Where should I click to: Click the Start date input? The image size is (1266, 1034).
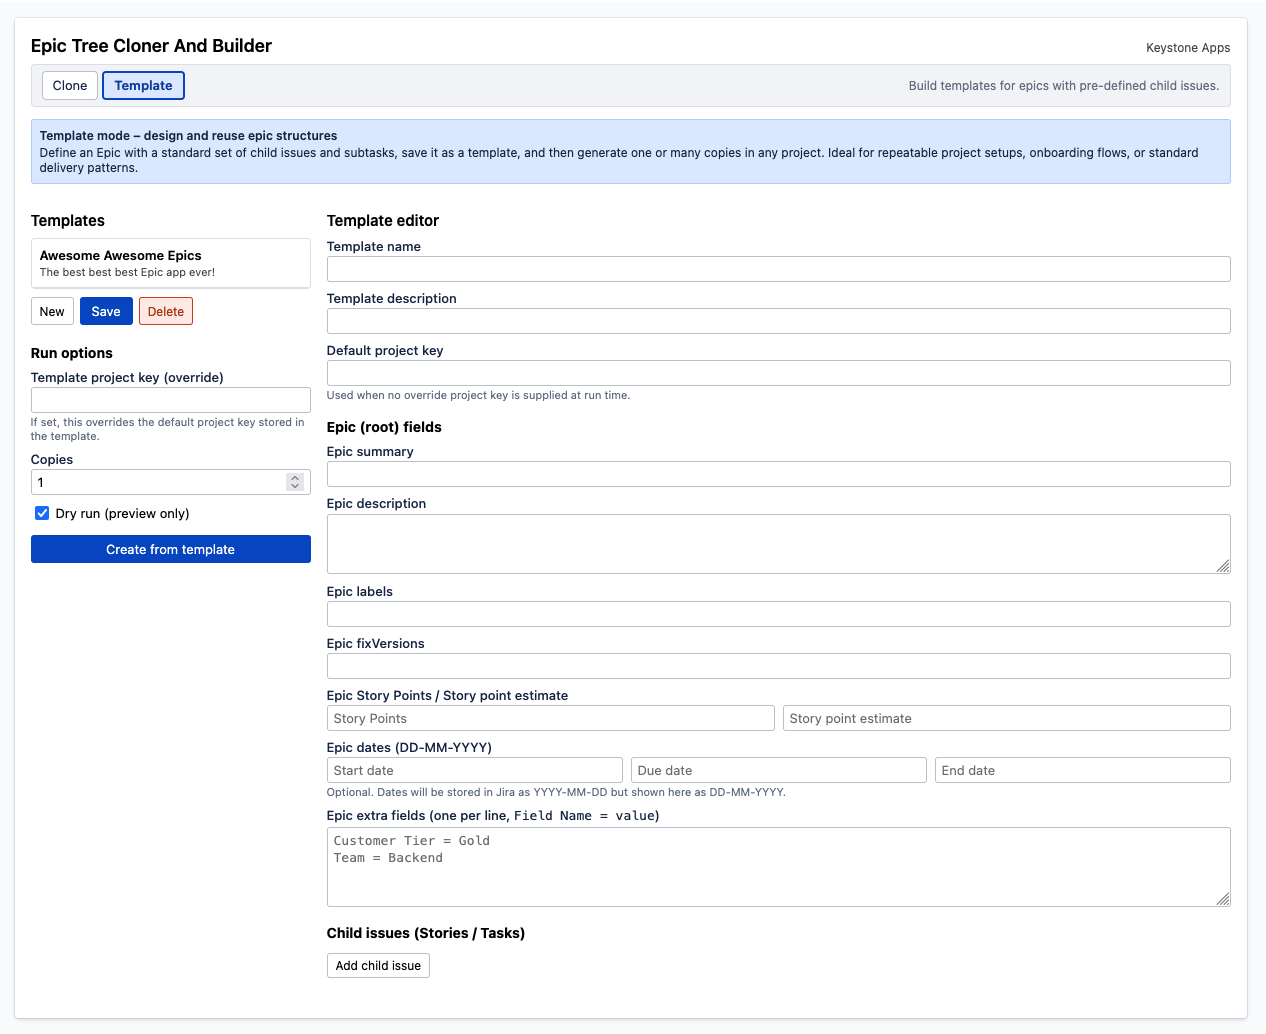(475, 770)
